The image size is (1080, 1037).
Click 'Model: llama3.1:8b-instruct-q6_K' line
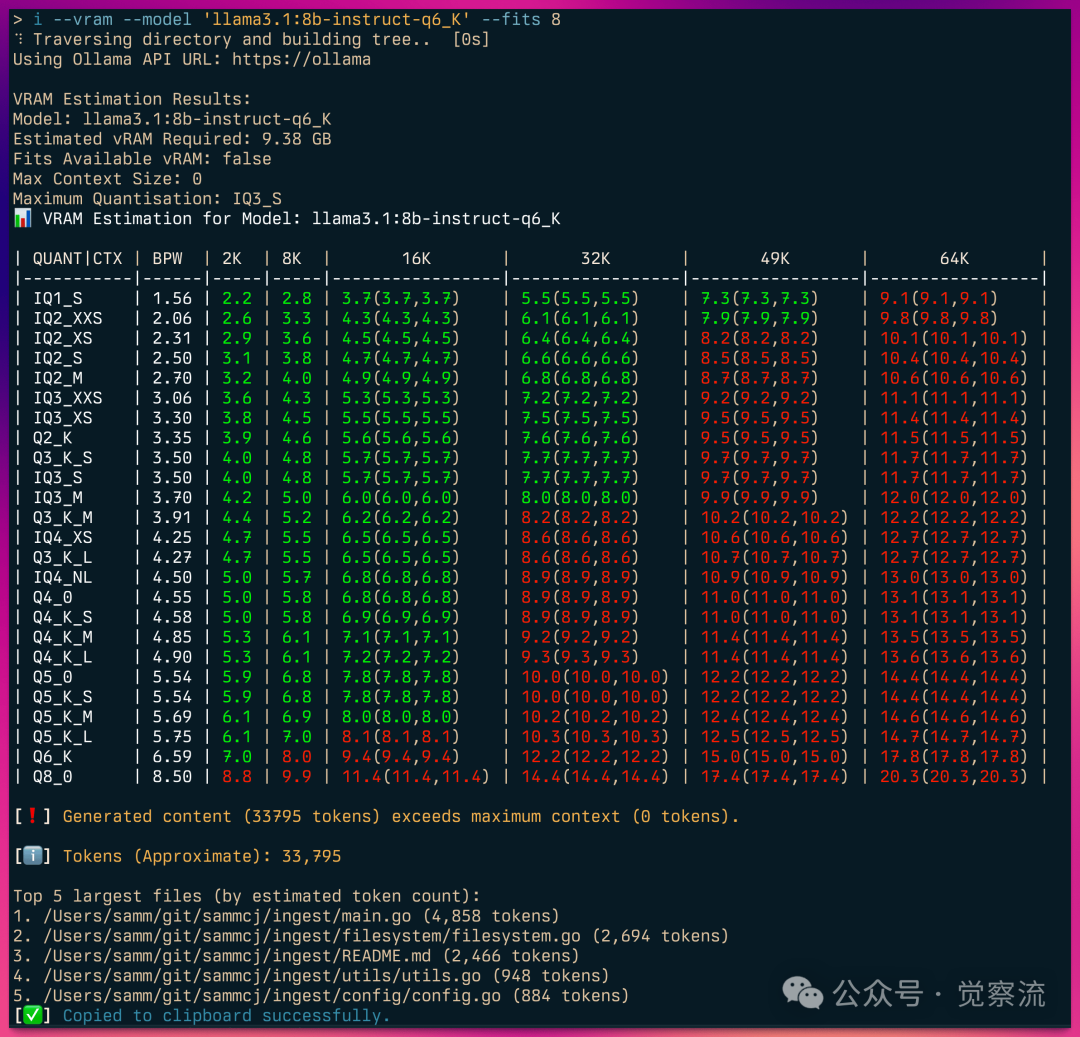point(172,119)
